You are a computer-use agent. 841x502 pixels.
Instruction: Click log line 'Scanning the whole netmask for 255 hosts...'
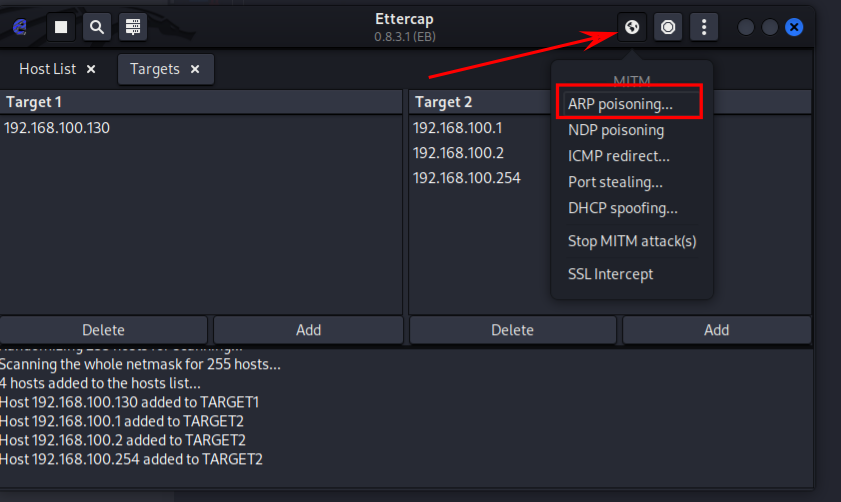140,364
